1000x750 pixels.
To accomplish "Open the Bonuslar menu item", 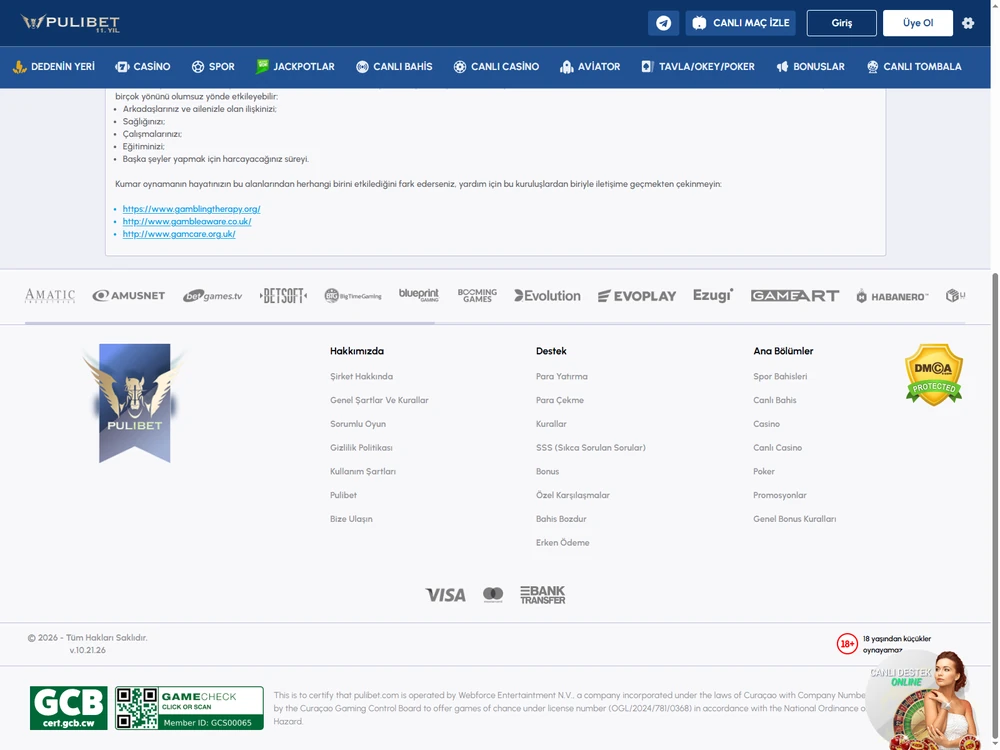I will (811, 66).
